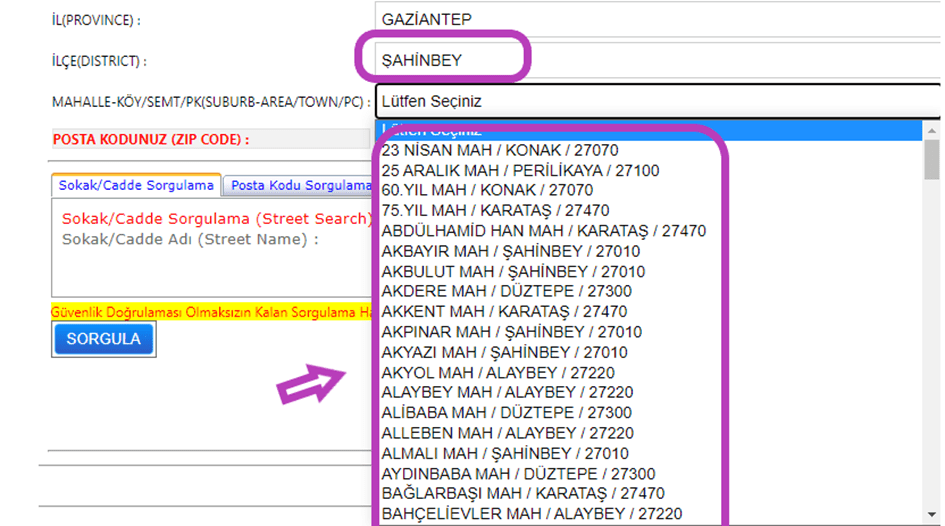
Task: Choose ABDÜLHAMİD HAN MAH / KARATAŞ option
Action: click(543, 231)
